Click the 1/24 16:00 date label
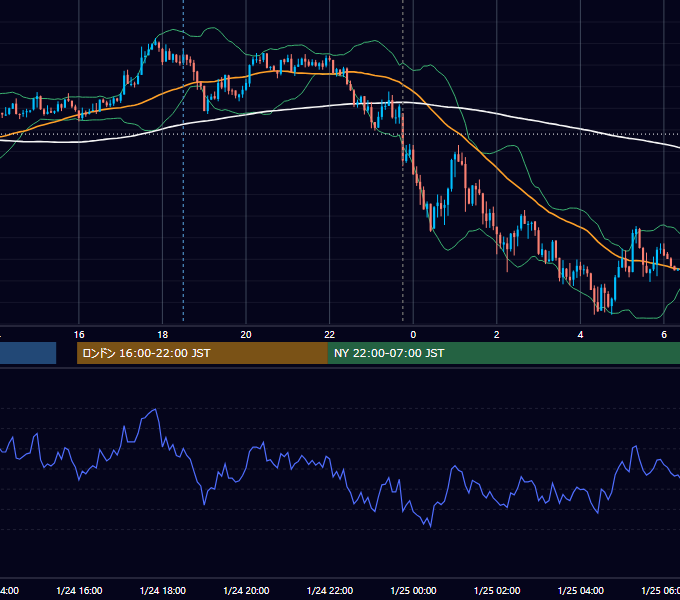Viewport: 680px width, 600px height. coord(79,590)
